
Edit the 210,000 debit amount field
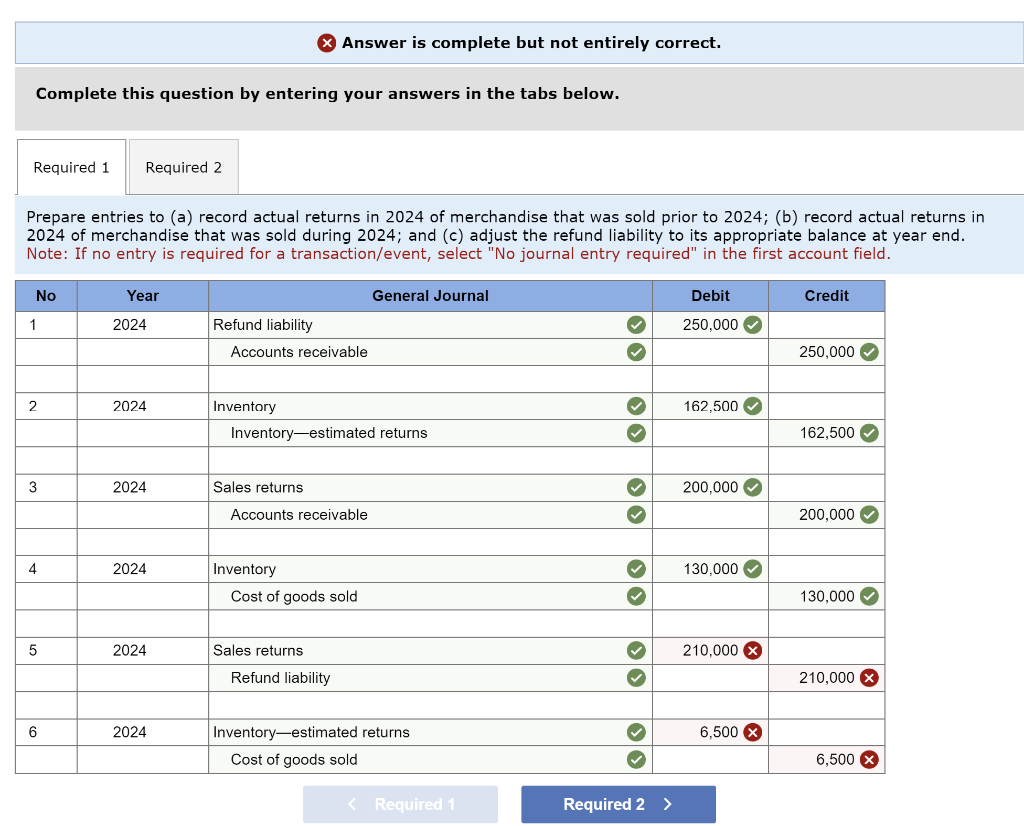coord(710,650)
